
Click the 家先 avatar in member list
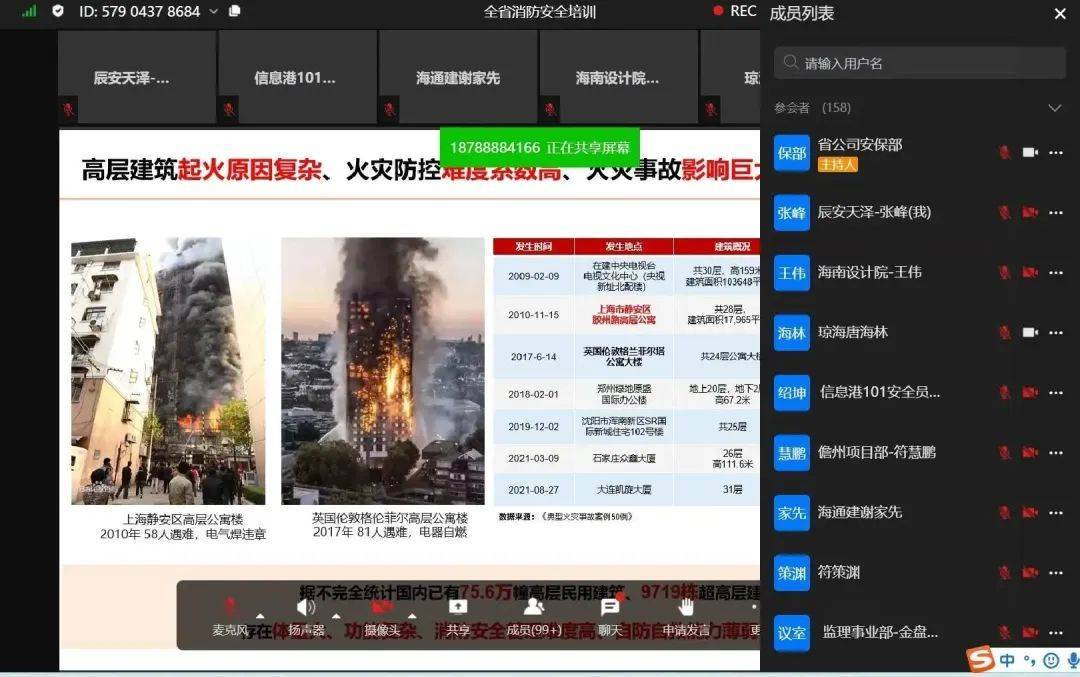click(x=791, y=512)
